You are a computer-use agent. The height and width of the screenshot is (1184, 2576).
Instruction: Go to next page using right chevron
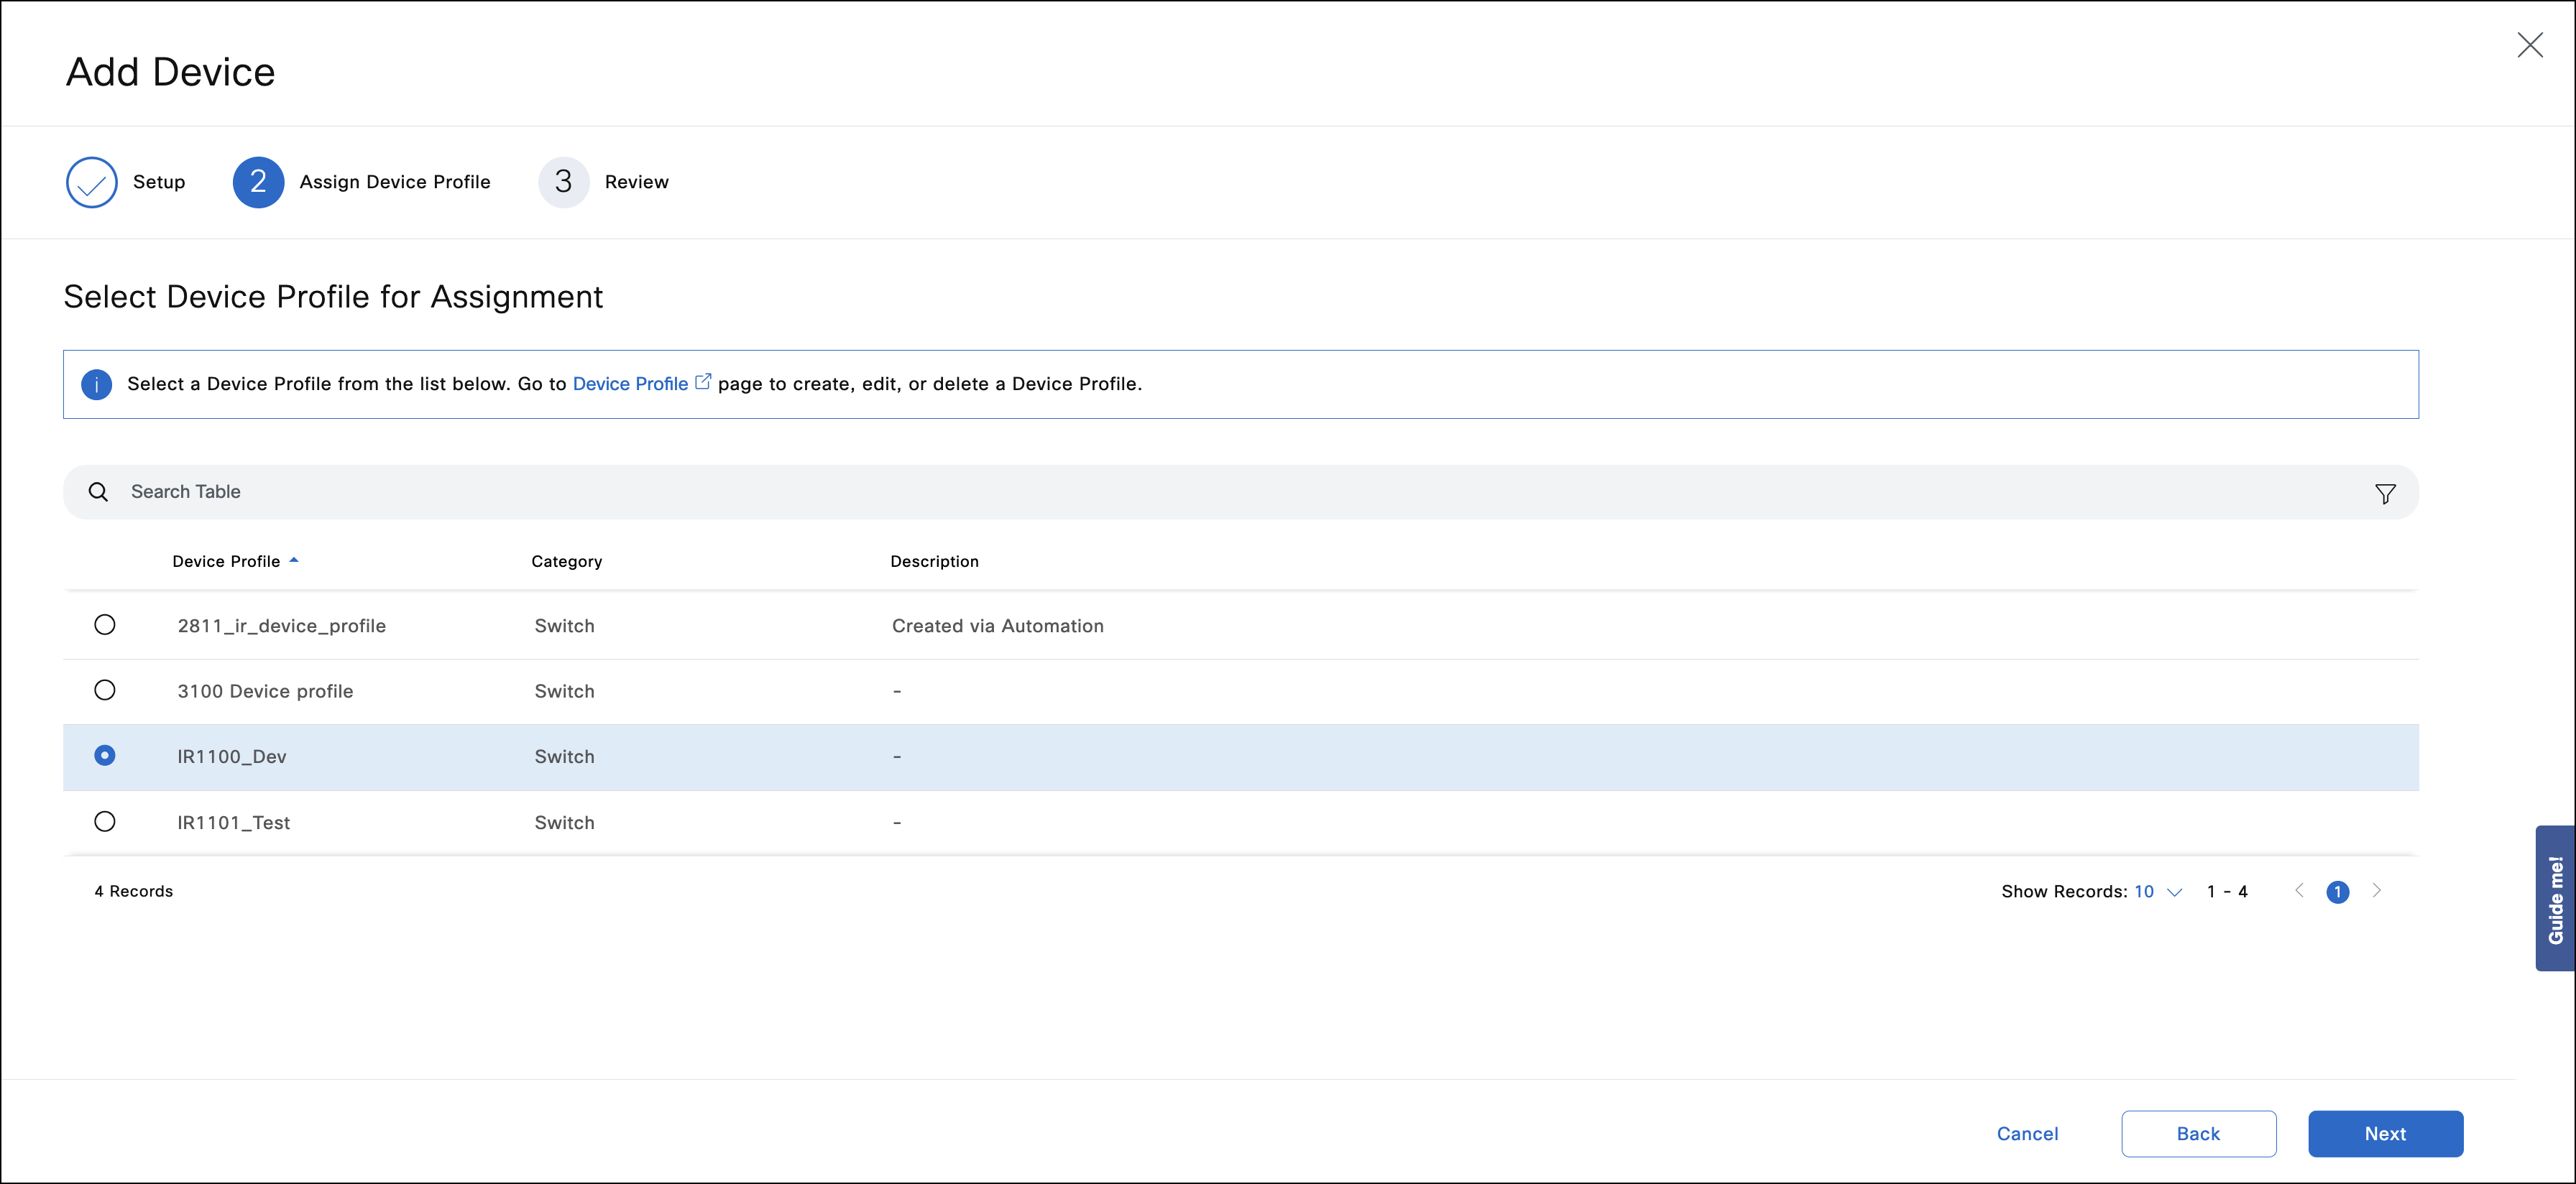[x=2378, y=891]
